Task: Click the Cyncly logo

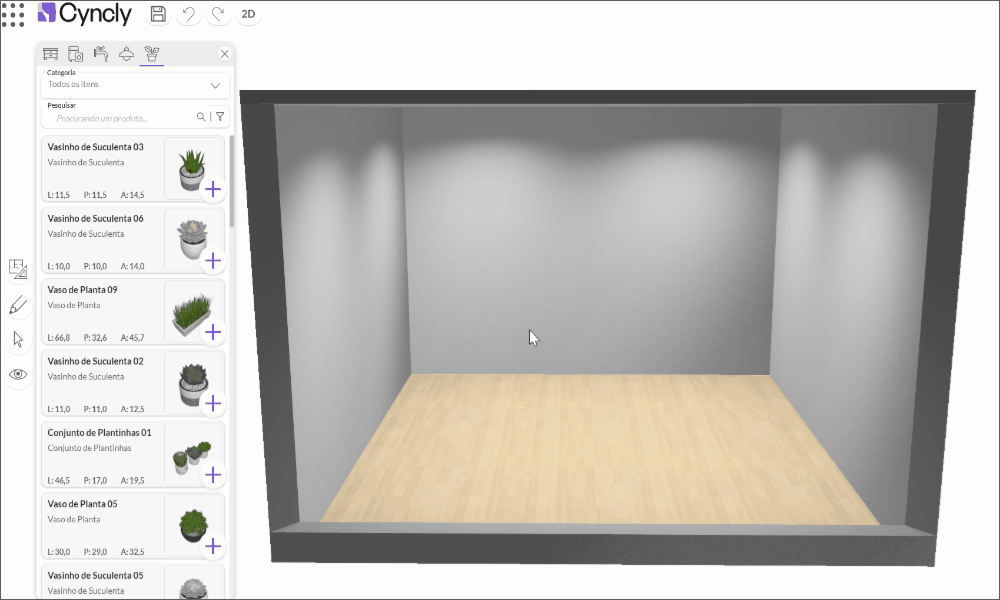Action: click(85, 13)
